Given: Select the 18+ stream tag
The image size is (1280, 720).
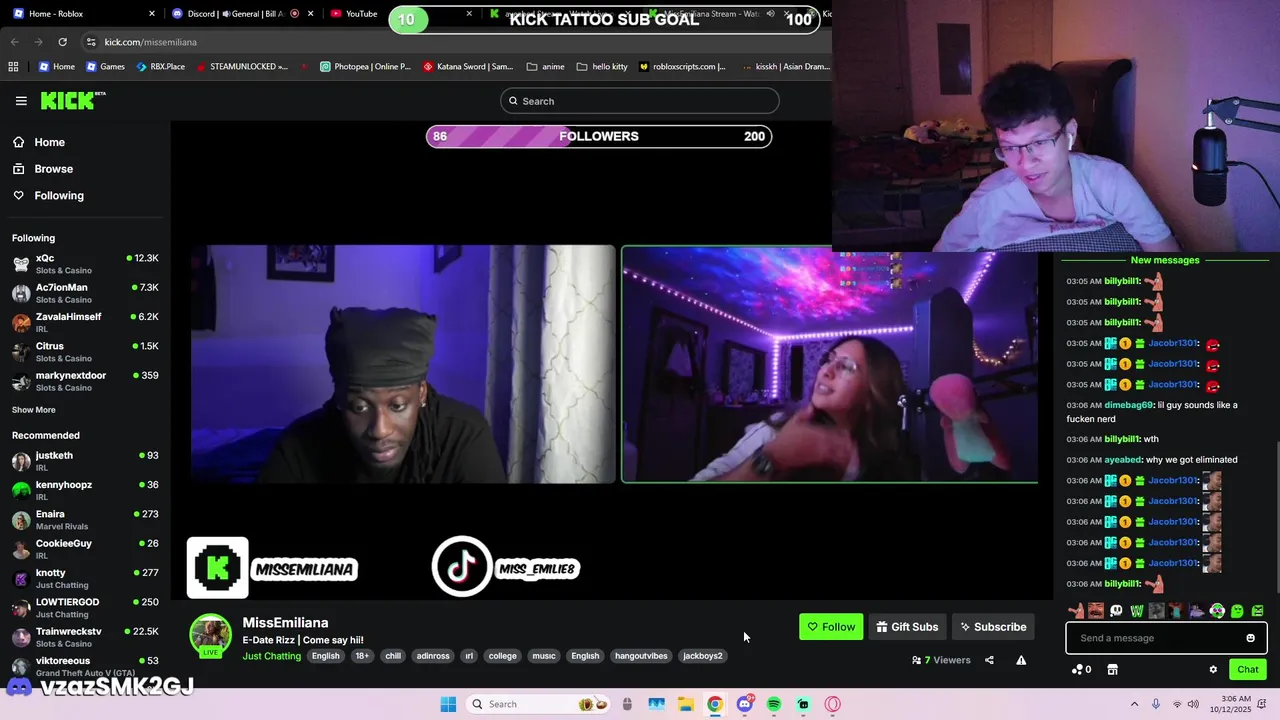Looking at the screenshot, I should (362, 656).
